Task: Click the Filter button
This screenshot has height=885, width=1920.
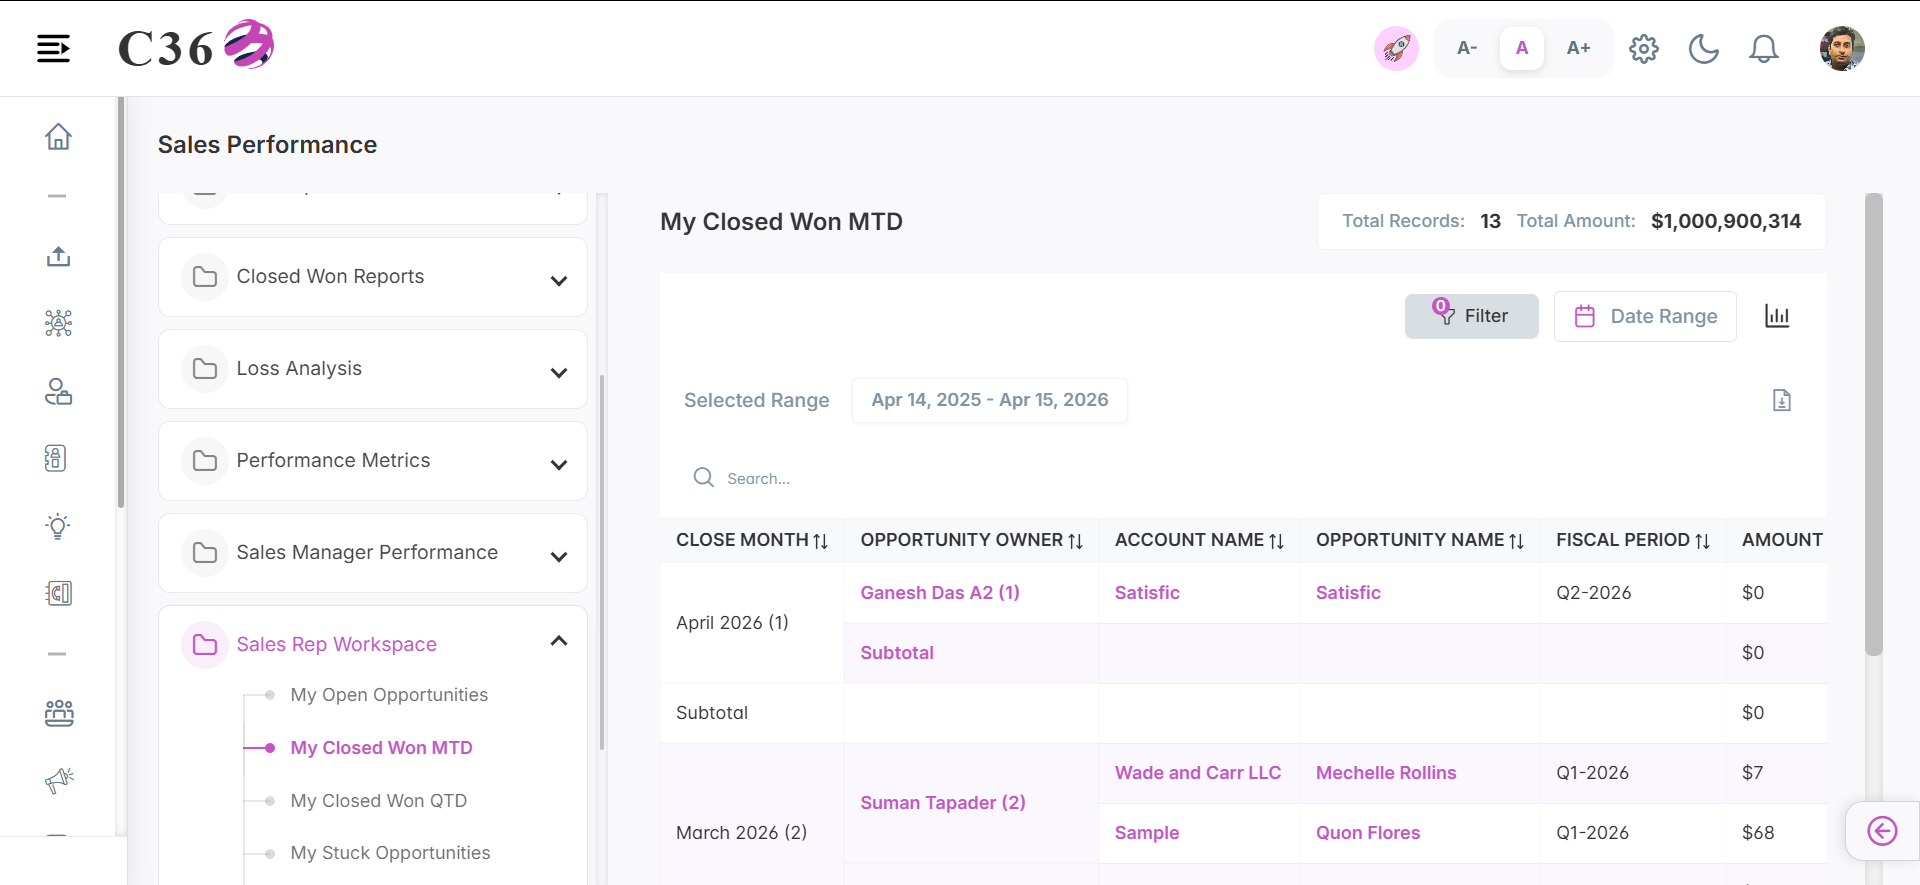Action: point(1471,316)
